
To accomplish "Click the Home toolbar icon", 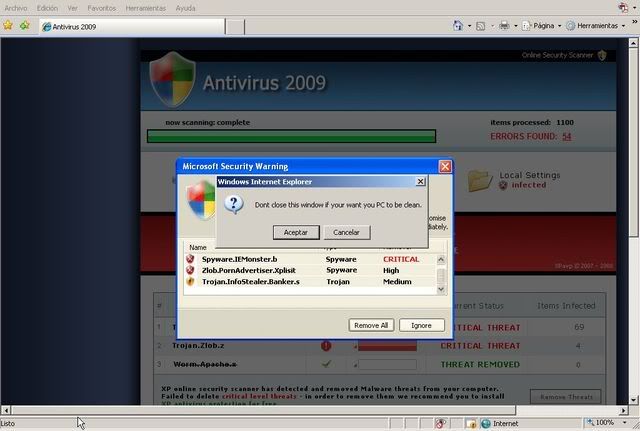I will (458, 26).
